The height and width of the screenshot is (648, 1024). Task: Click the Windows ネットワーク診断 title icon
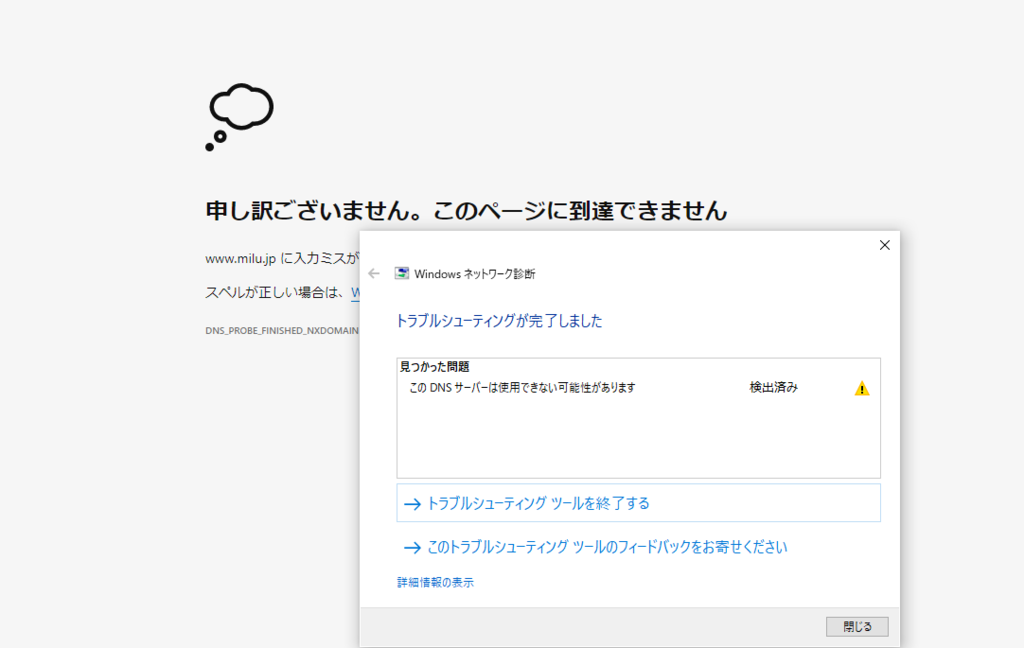[x=402, y=273]
